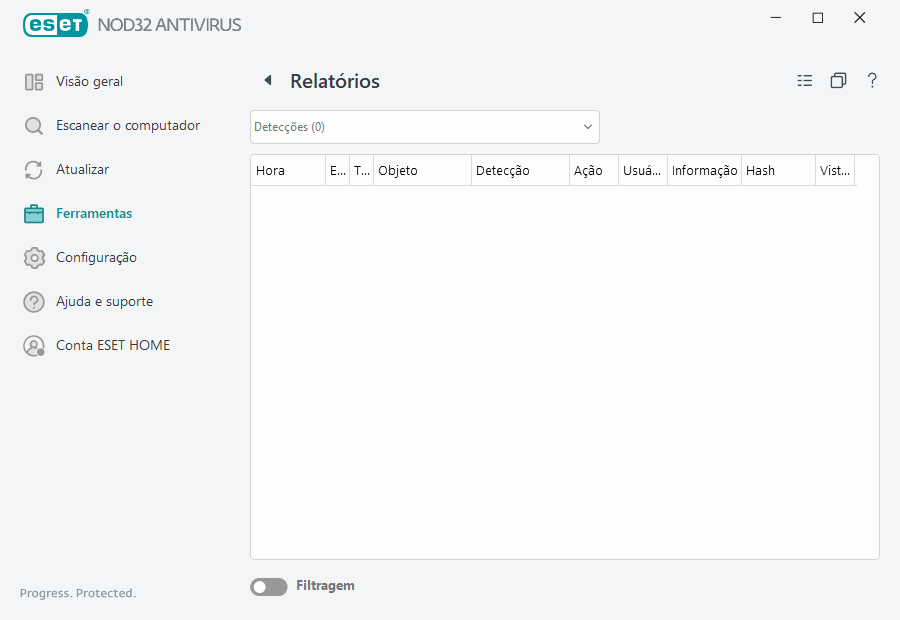Click the Ajuda e suporte question icon

[34, 301]
